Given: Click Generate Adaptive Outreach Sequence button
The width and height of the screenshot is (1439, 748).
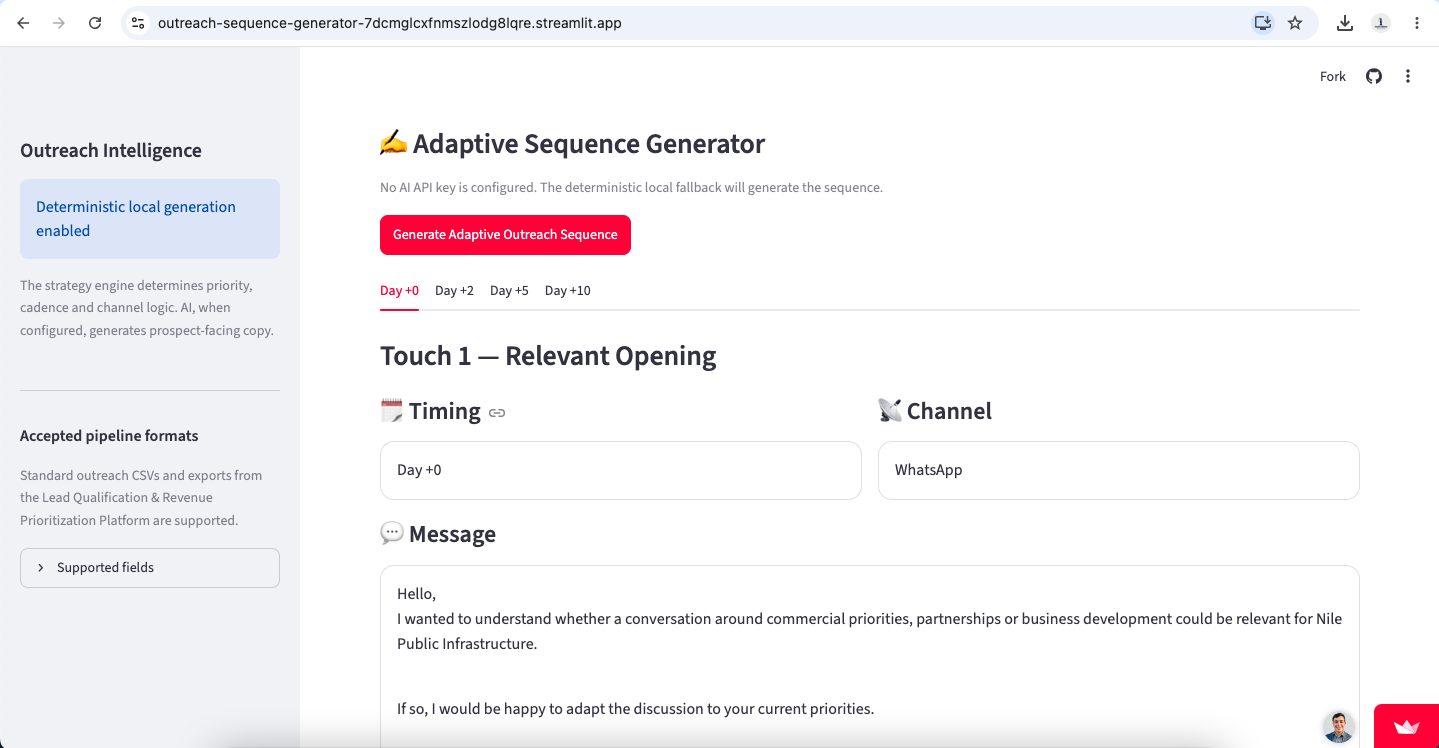Looking at the screenshot, I should click(505, 235).
